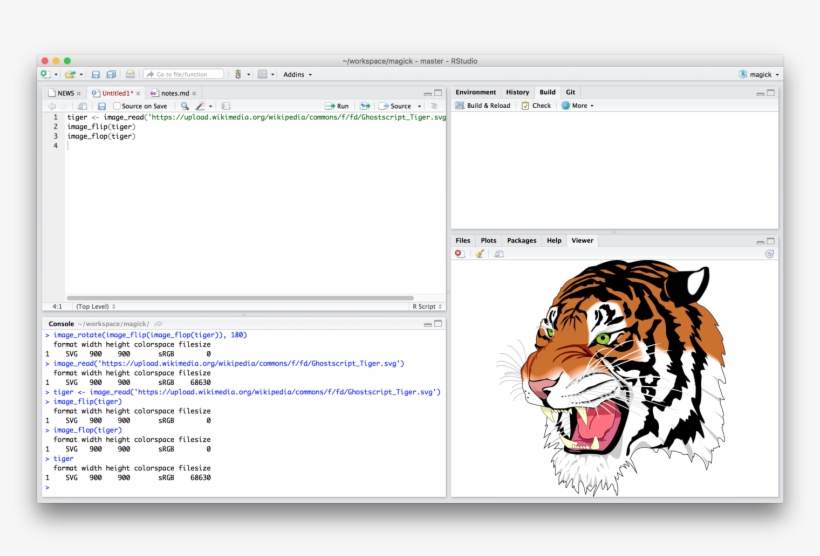This screenshot has width=820, height=556.
Task: Open the Addins menu
Action: 298,74
